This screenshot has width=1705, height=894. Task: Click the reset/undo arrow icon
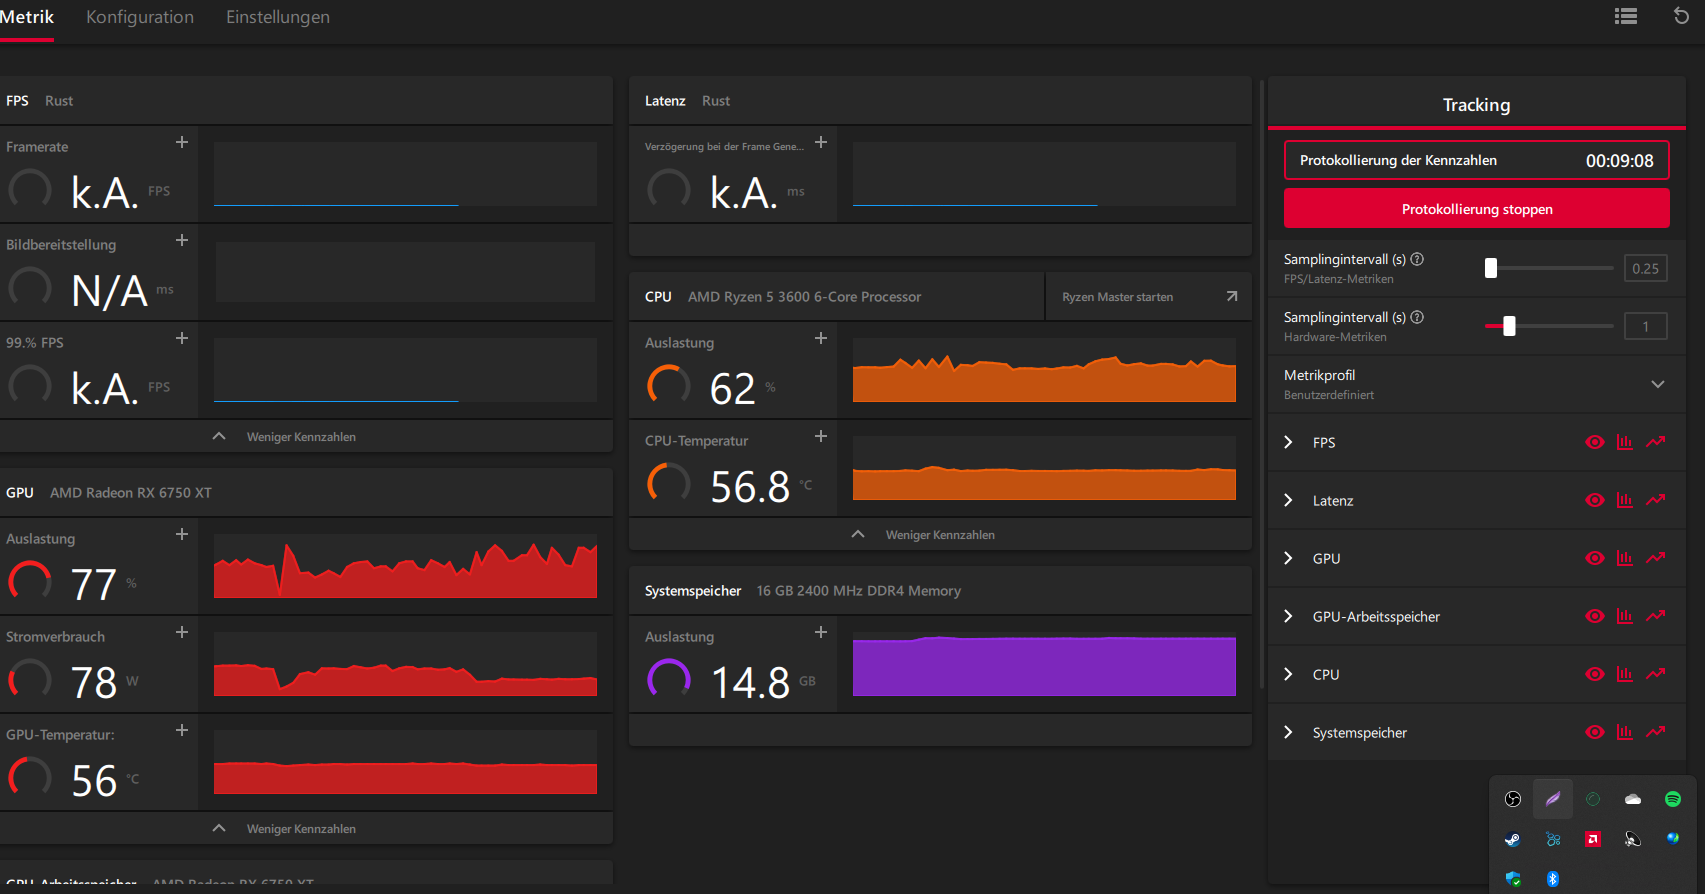click(x=1681, y=16)
